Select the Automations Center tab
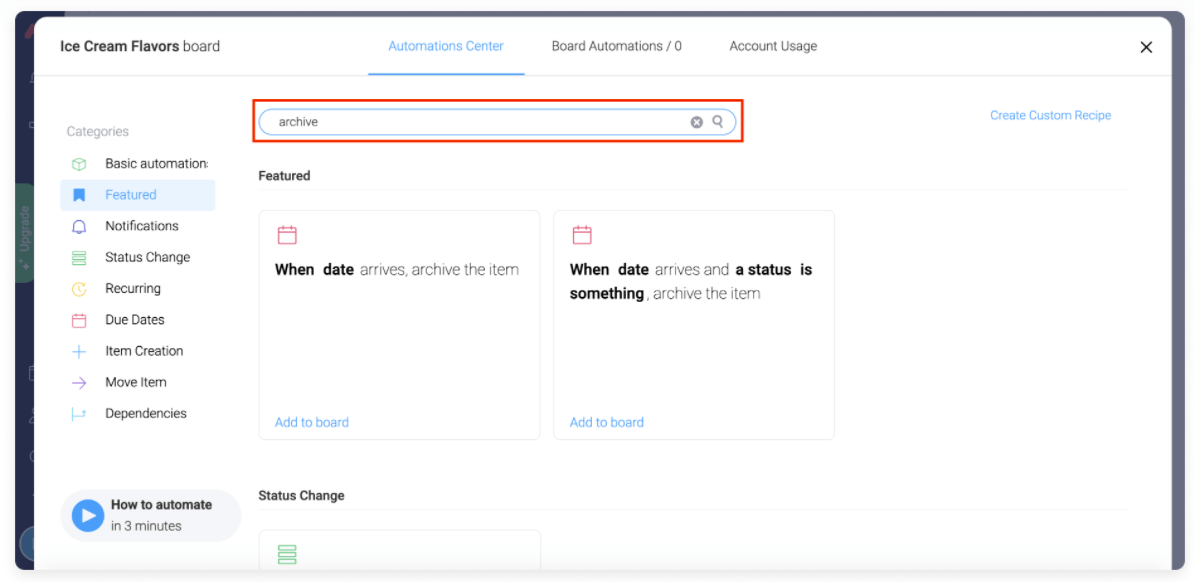Viewport: 1195px width, 582px height. (x=446, y=46)
